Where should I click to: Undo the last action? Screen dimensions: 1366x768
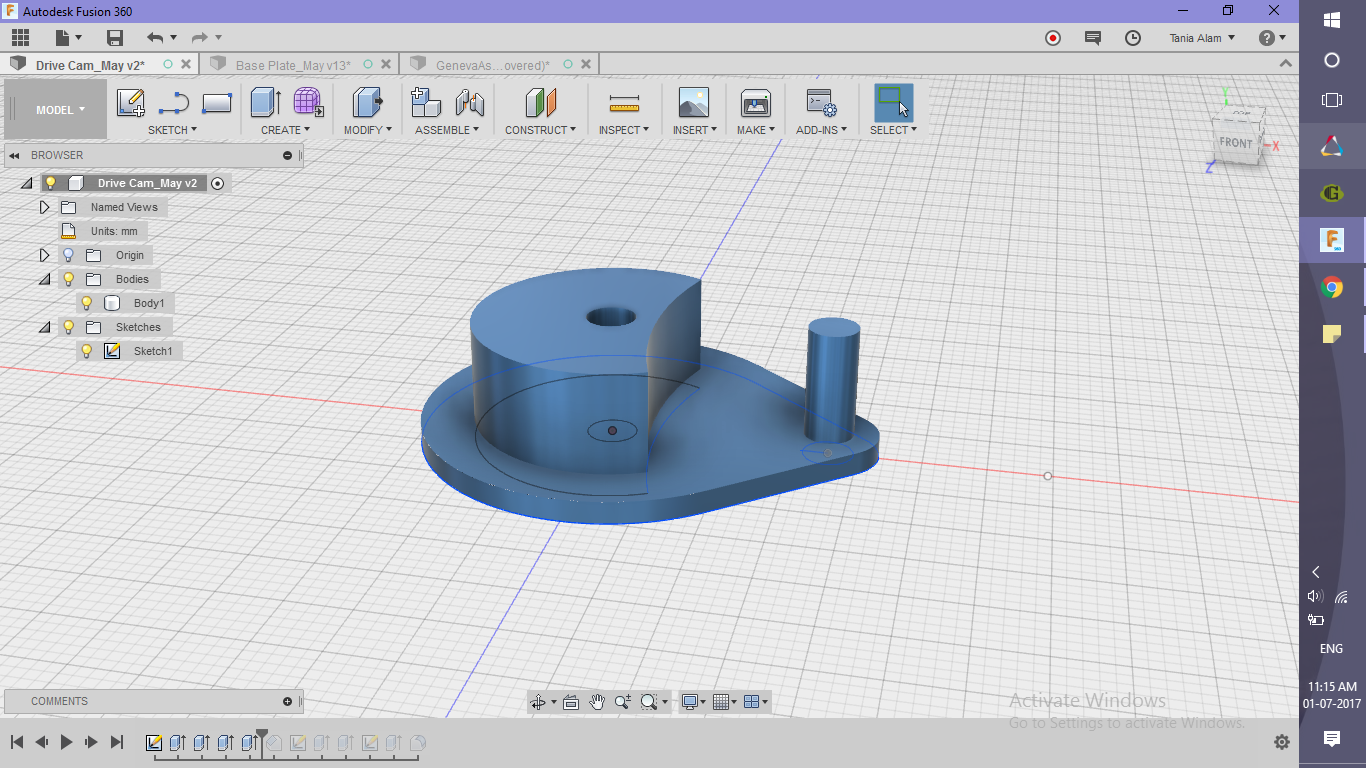[x=155, y=38]
